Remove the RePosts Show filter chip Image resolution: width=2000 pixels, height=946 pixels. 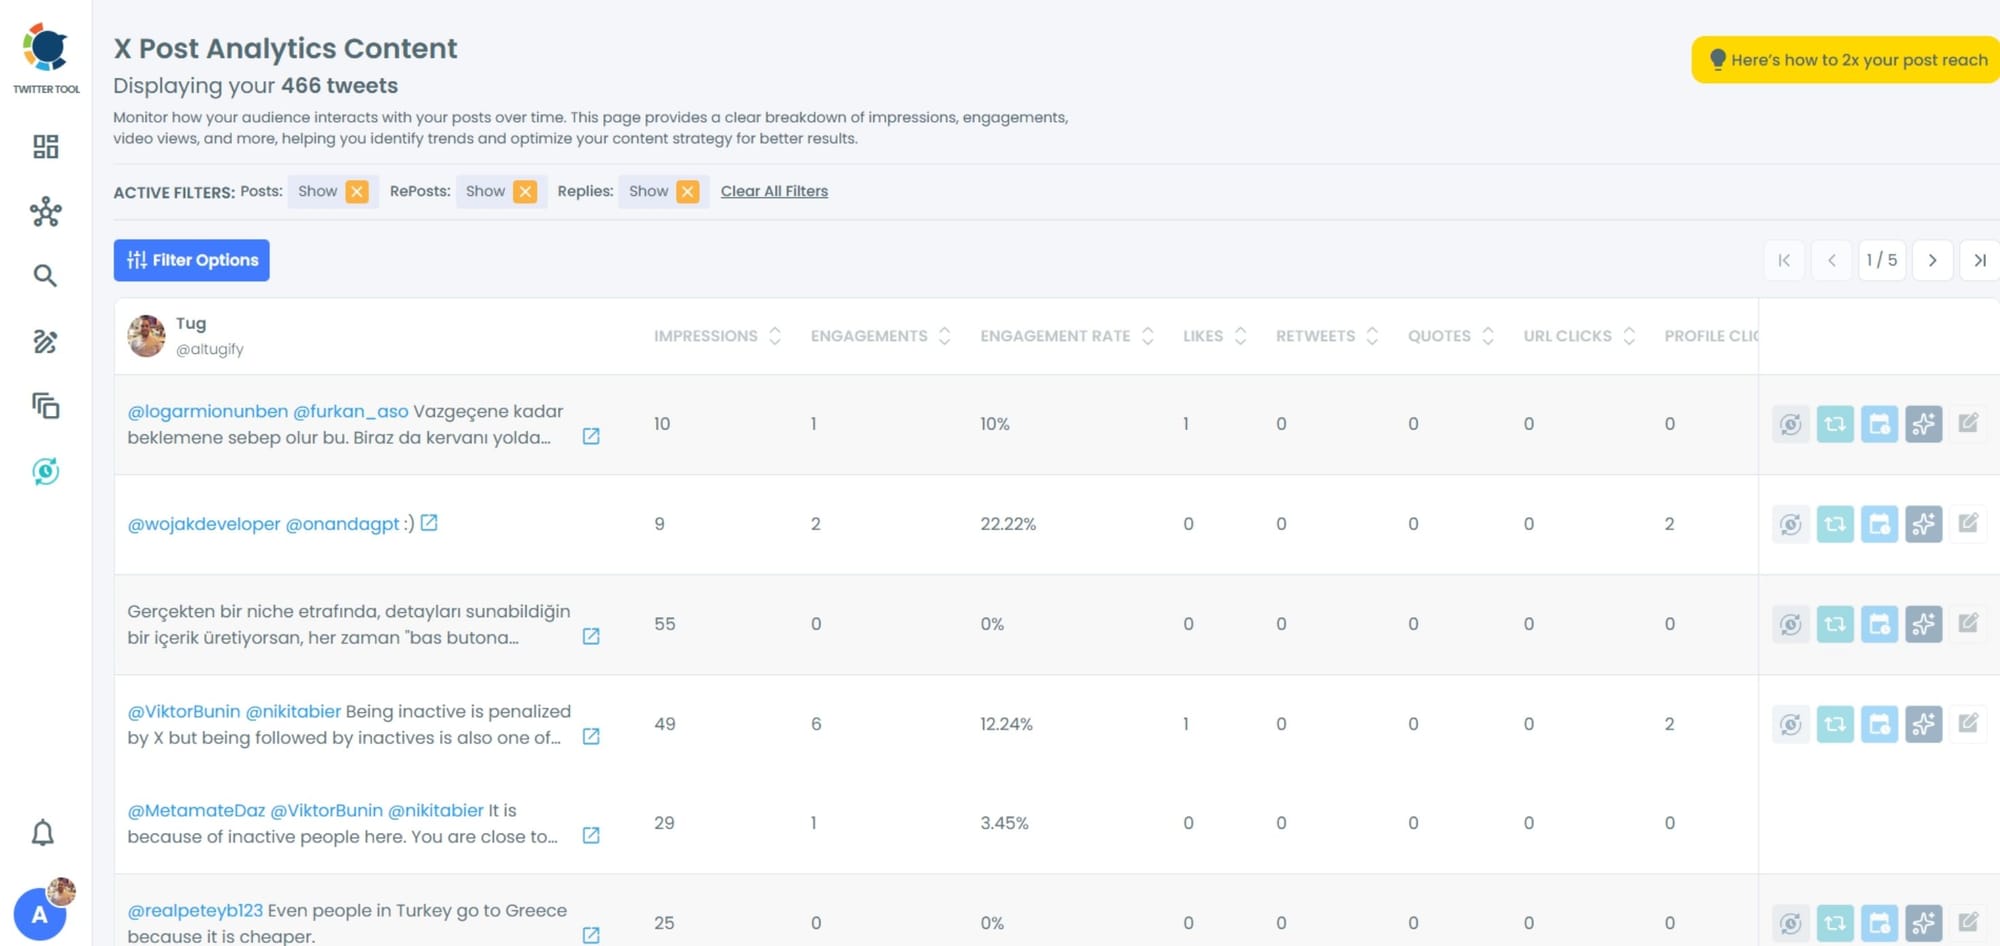[526, 191]
